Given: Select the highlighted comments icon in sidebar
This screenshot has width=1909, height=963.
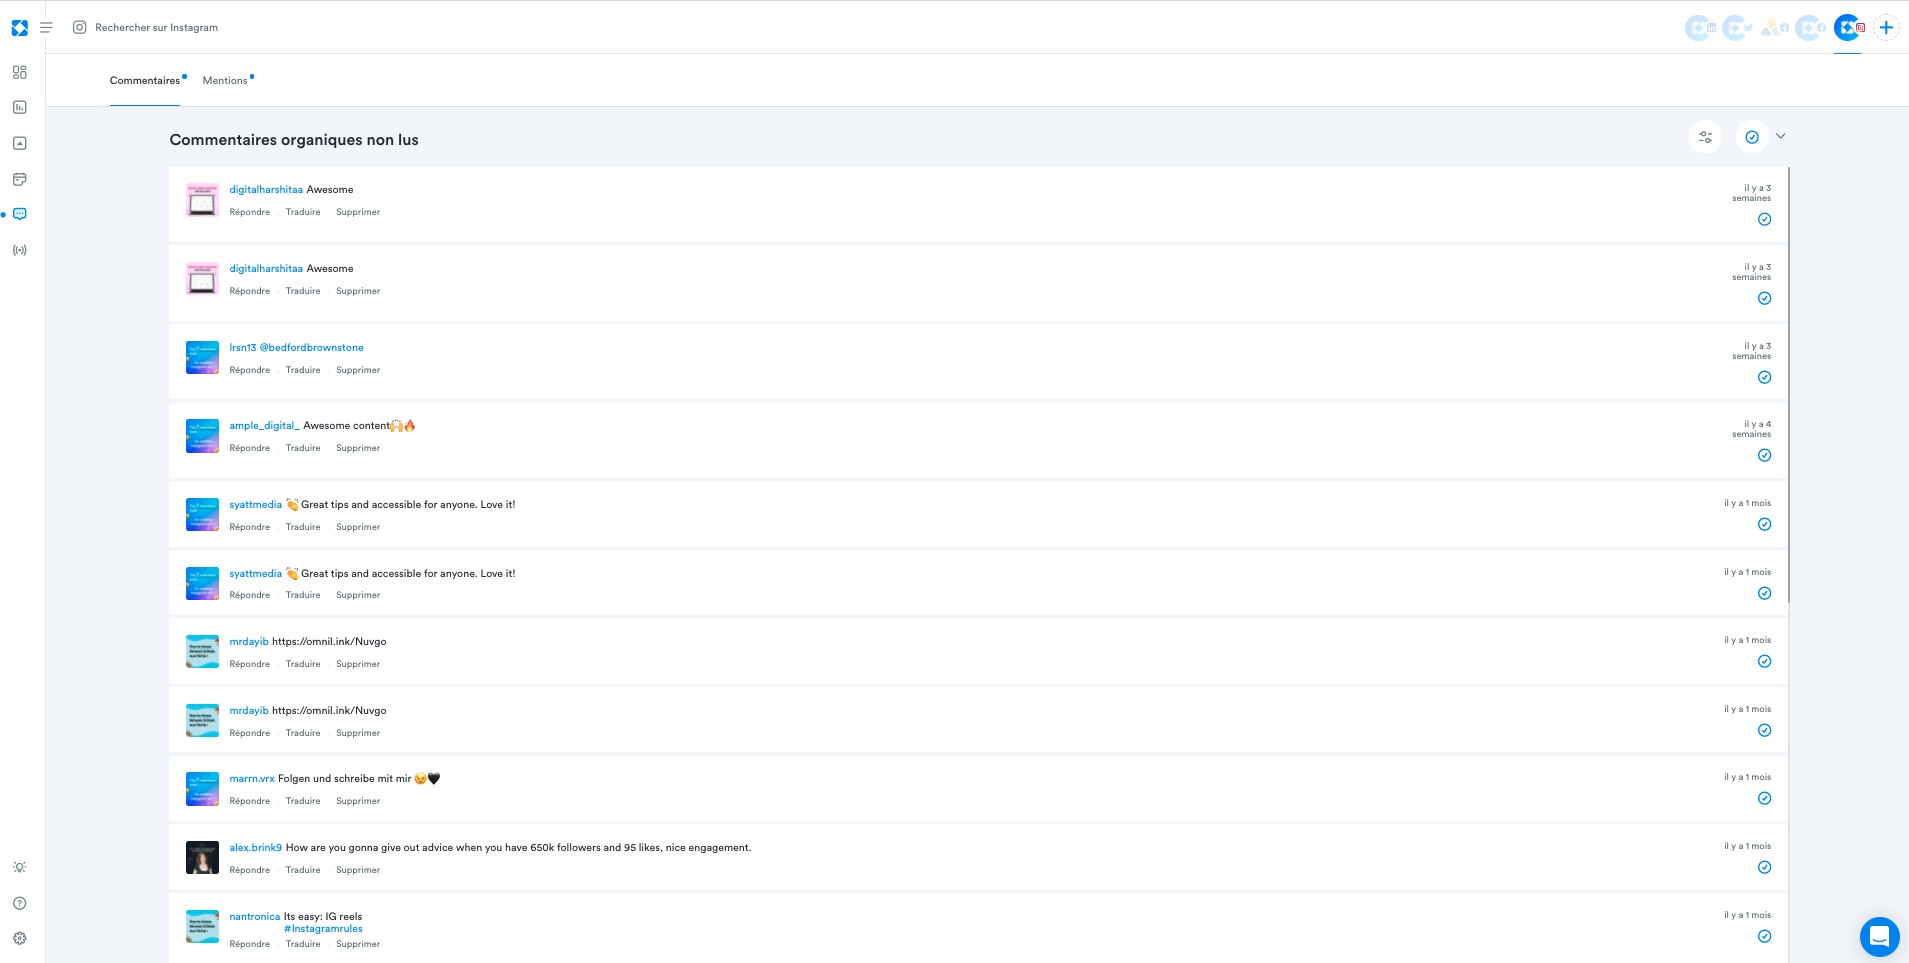Looking at the screenshot, I should coord(19,213).
